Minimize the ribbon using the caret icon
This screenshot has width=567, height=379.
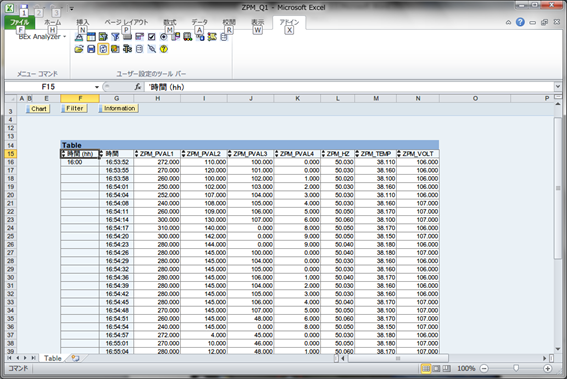[x=508, y=22]
